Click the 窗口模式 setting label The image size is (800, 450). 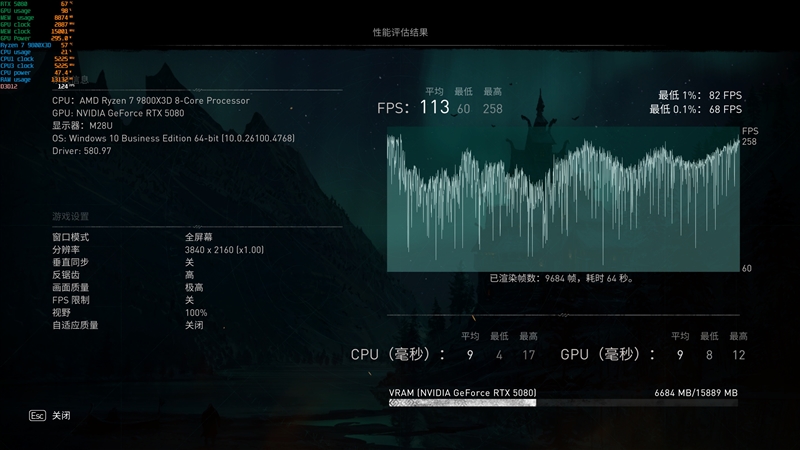tap(70, 237)
